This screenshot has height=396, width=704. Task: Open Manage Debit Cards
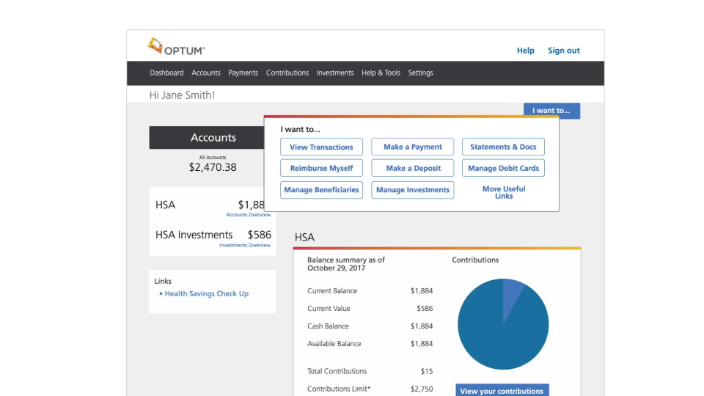(503, 168)
